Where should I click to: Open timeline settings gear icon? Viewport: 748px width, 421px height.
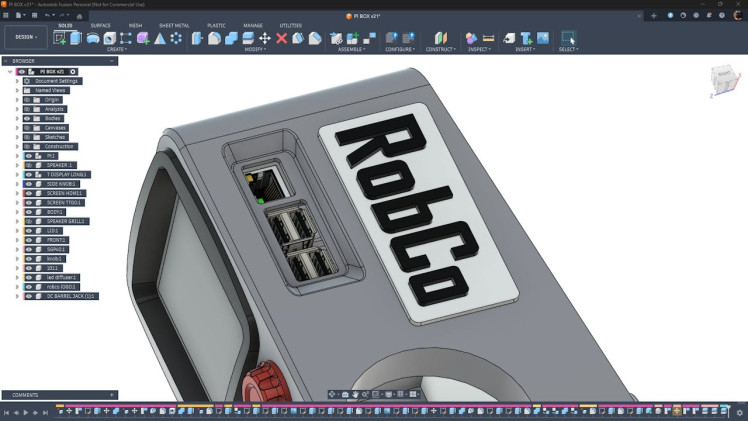click(x=739, y=412)
